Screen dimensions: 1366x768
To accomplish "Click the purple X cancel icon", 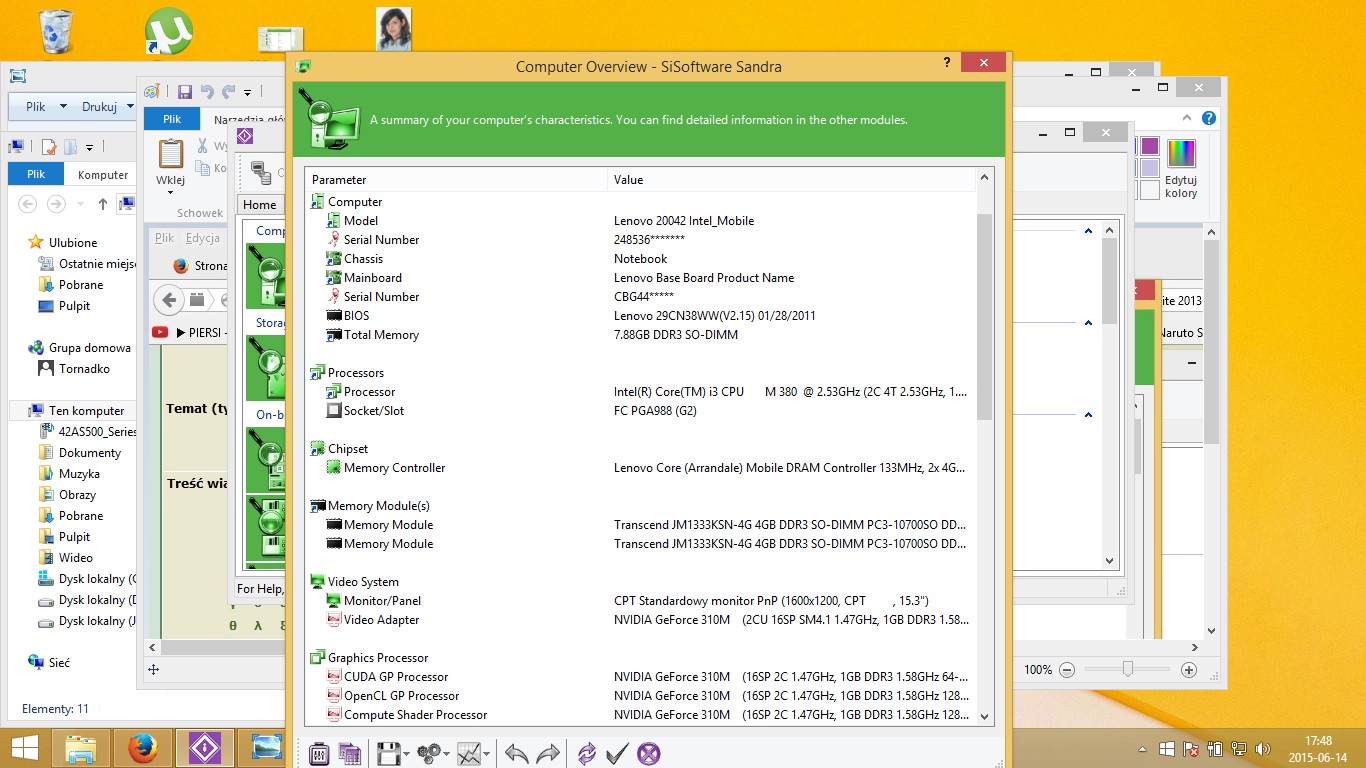I will 649,753.
